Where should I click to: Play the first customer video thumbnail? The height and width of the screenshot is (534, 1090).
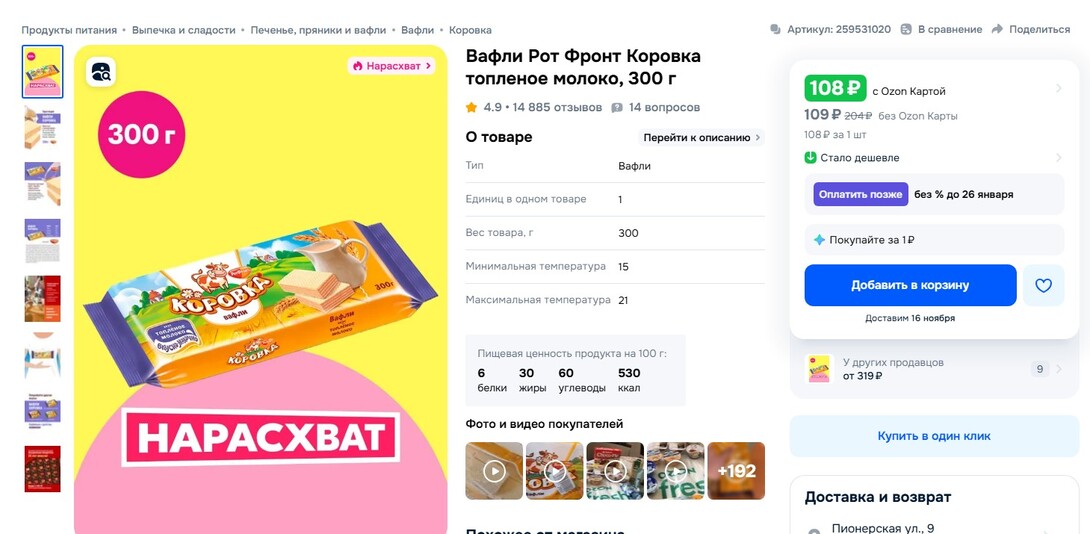pos(494,471)
